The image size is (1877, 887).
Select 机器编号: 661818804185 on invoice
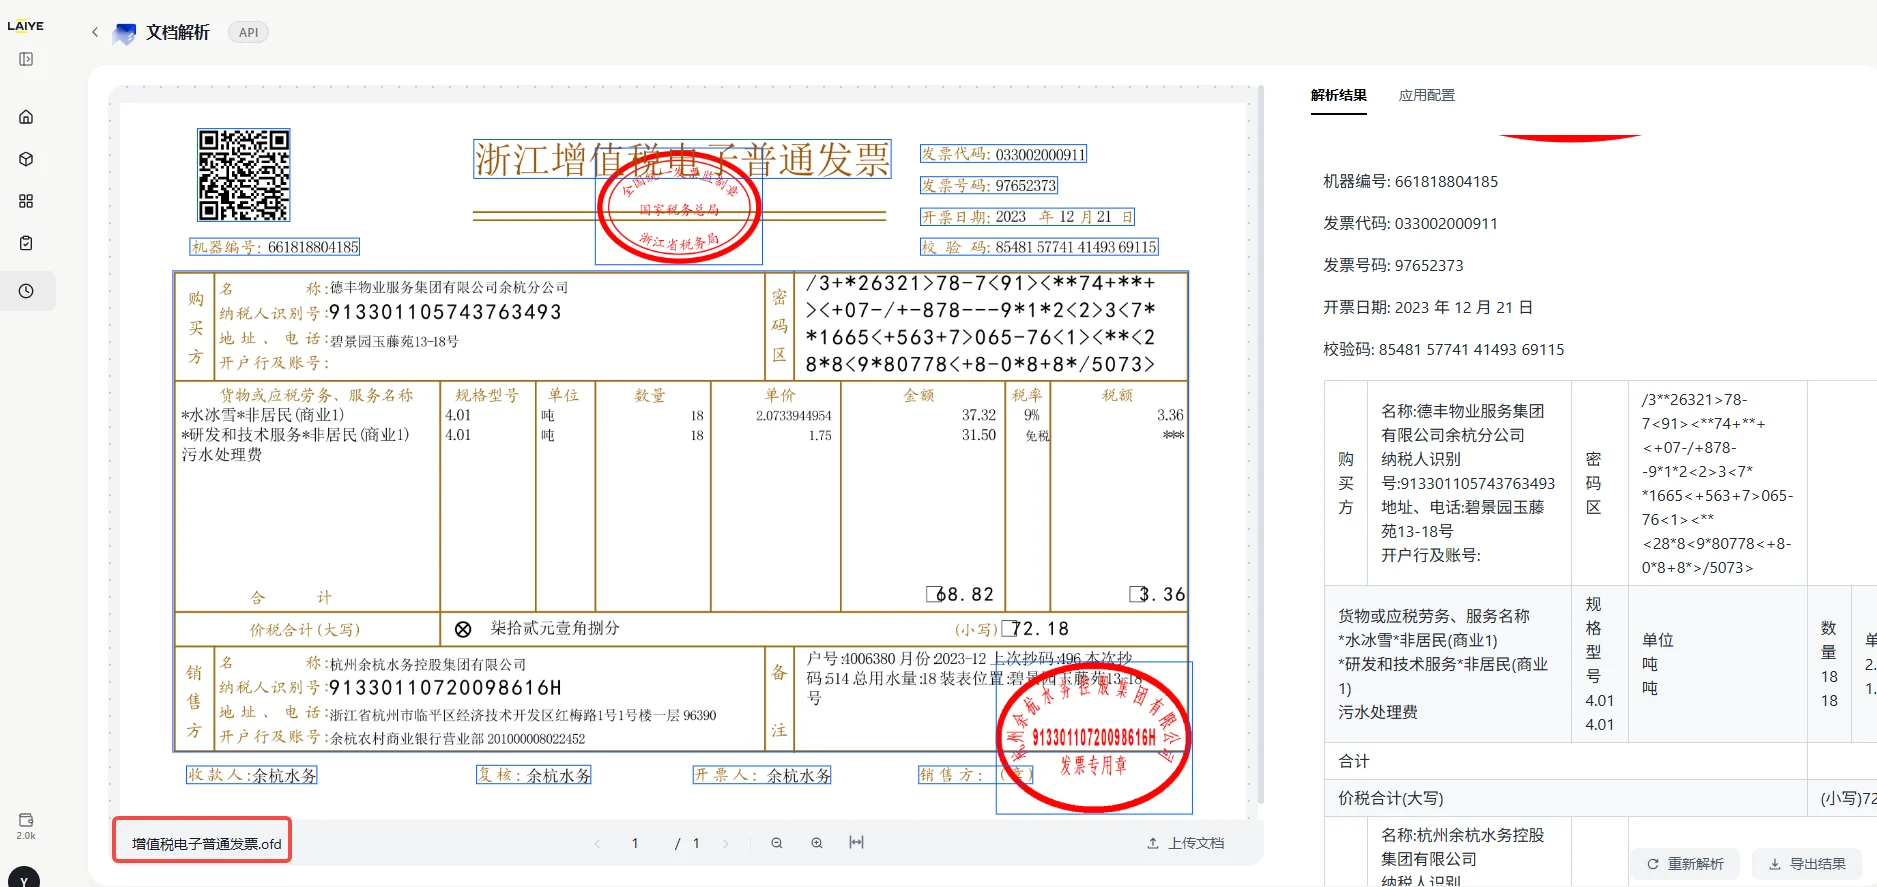point(275,247)
